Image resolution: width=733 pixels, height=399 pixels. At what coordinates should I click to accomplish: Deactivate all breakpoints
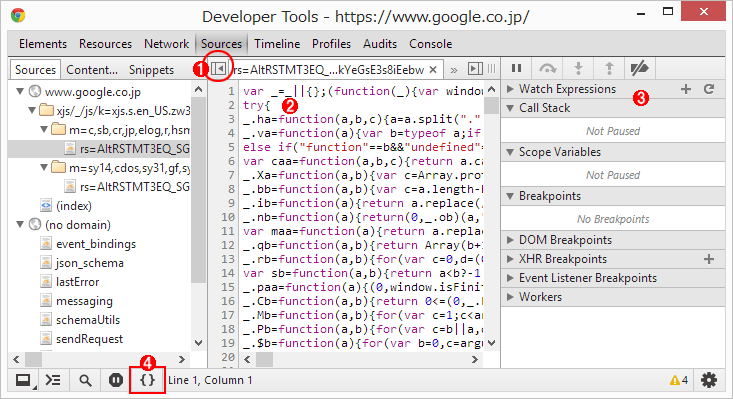click(639, 69)
